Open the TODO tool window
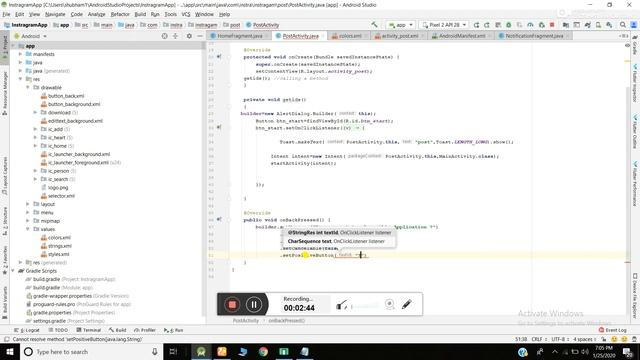The height and width of the screenshot is (360, 640). coord(58,330)
